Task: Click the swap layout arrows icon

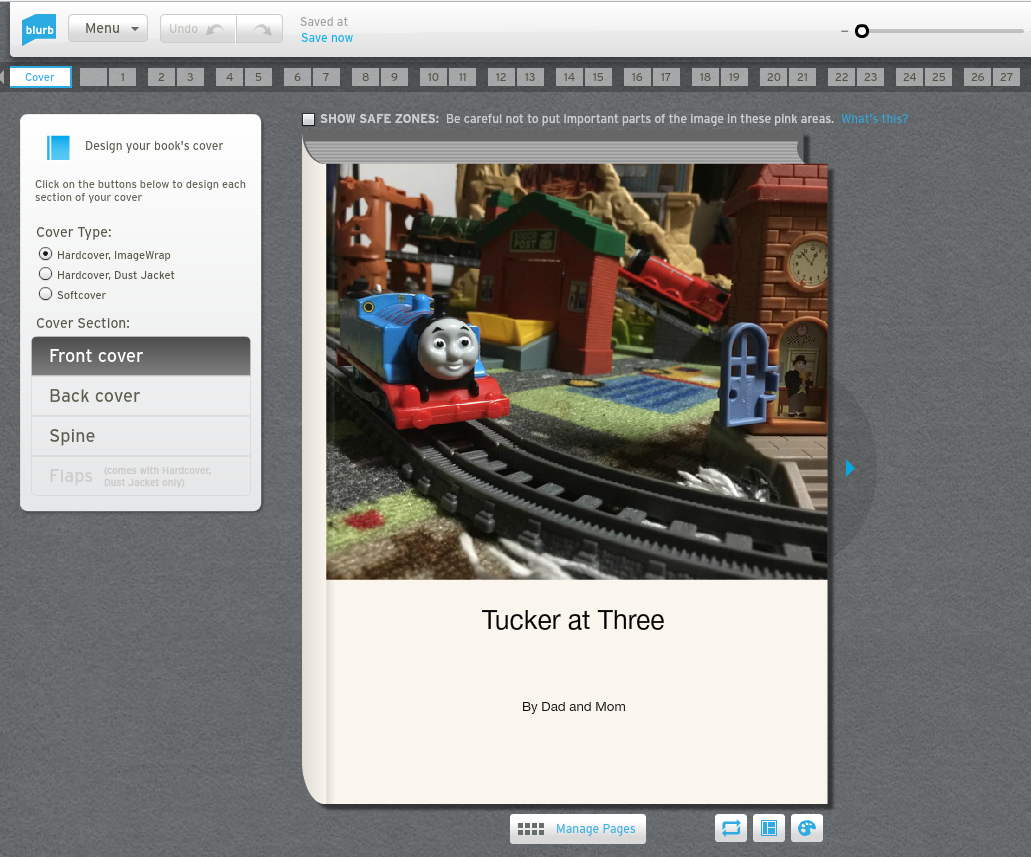Action: pyautogui.click(x=731, y=828)
